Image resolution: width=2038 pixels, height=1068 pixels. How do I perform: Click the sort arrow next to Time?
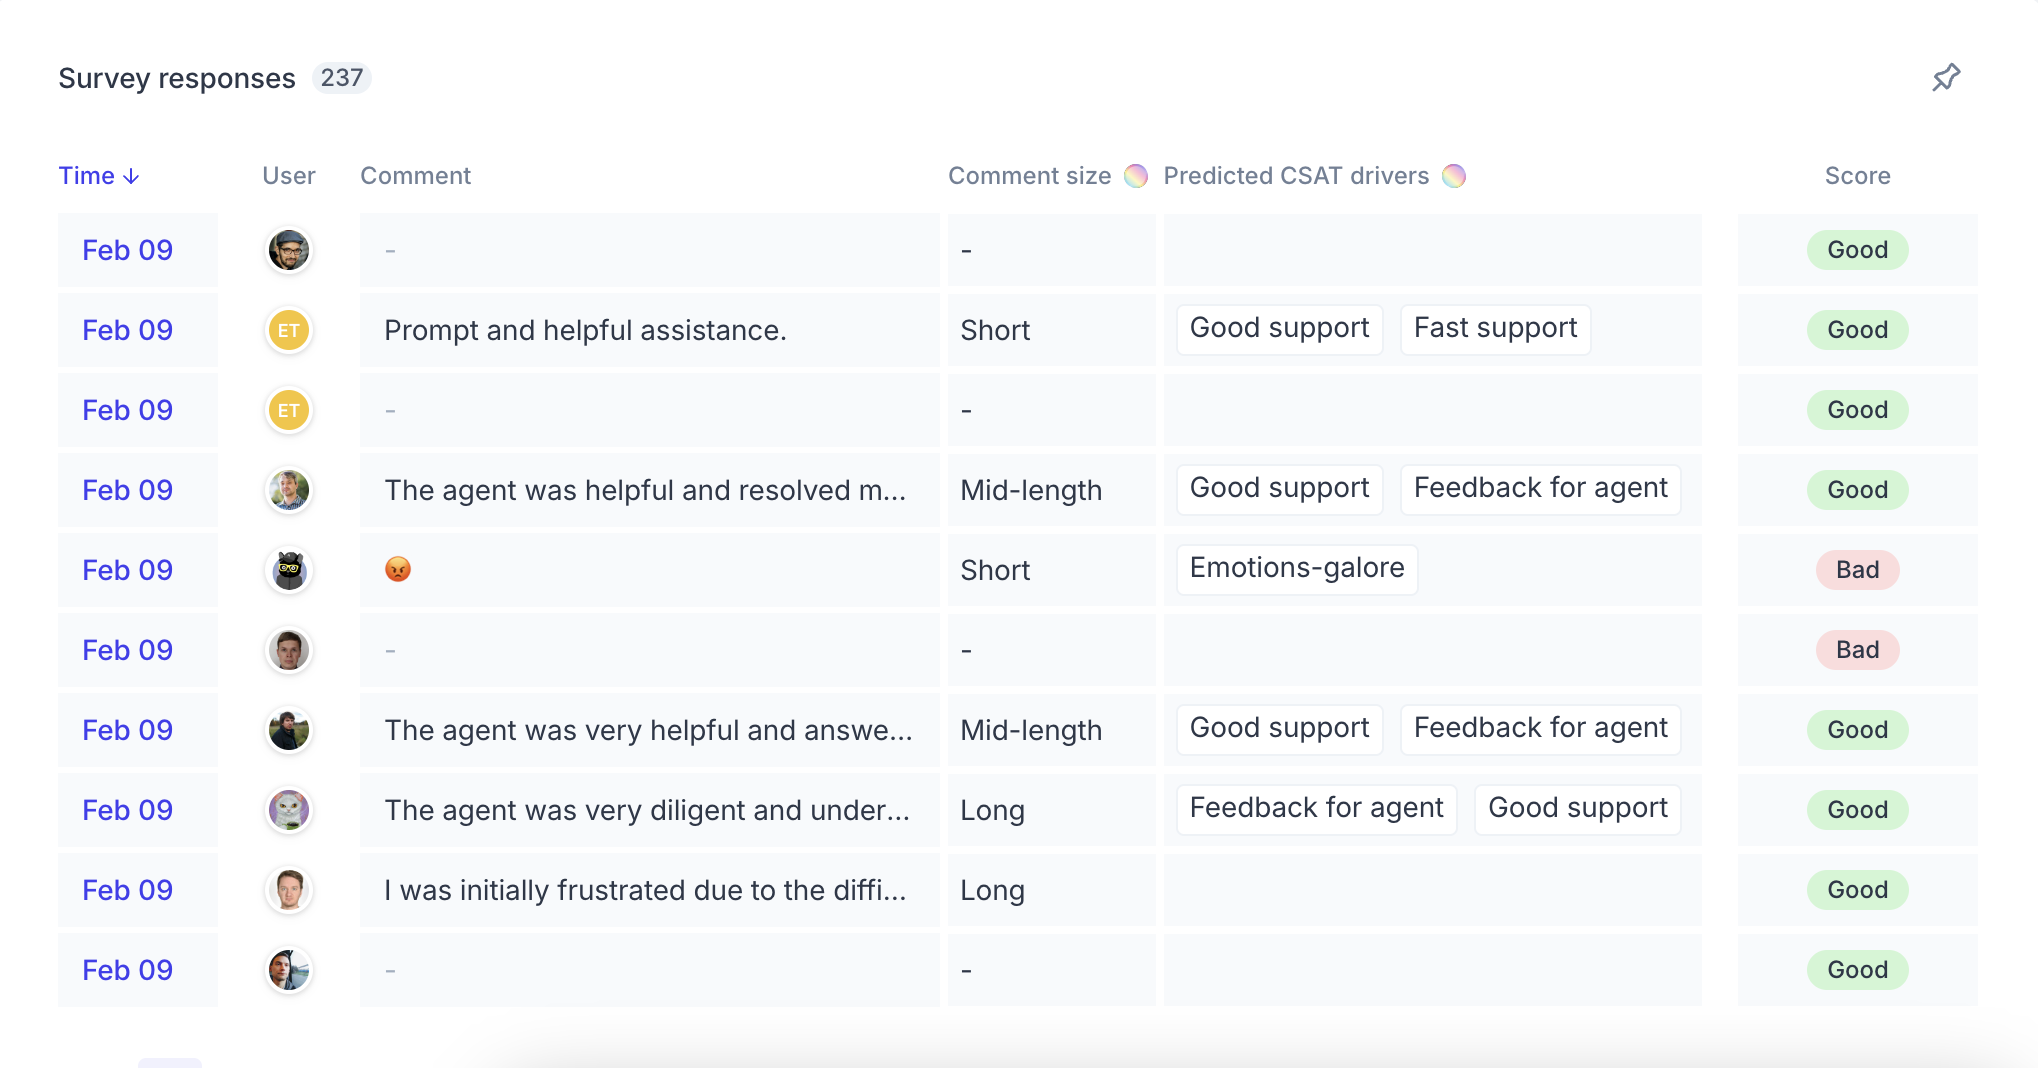(131, 177)
